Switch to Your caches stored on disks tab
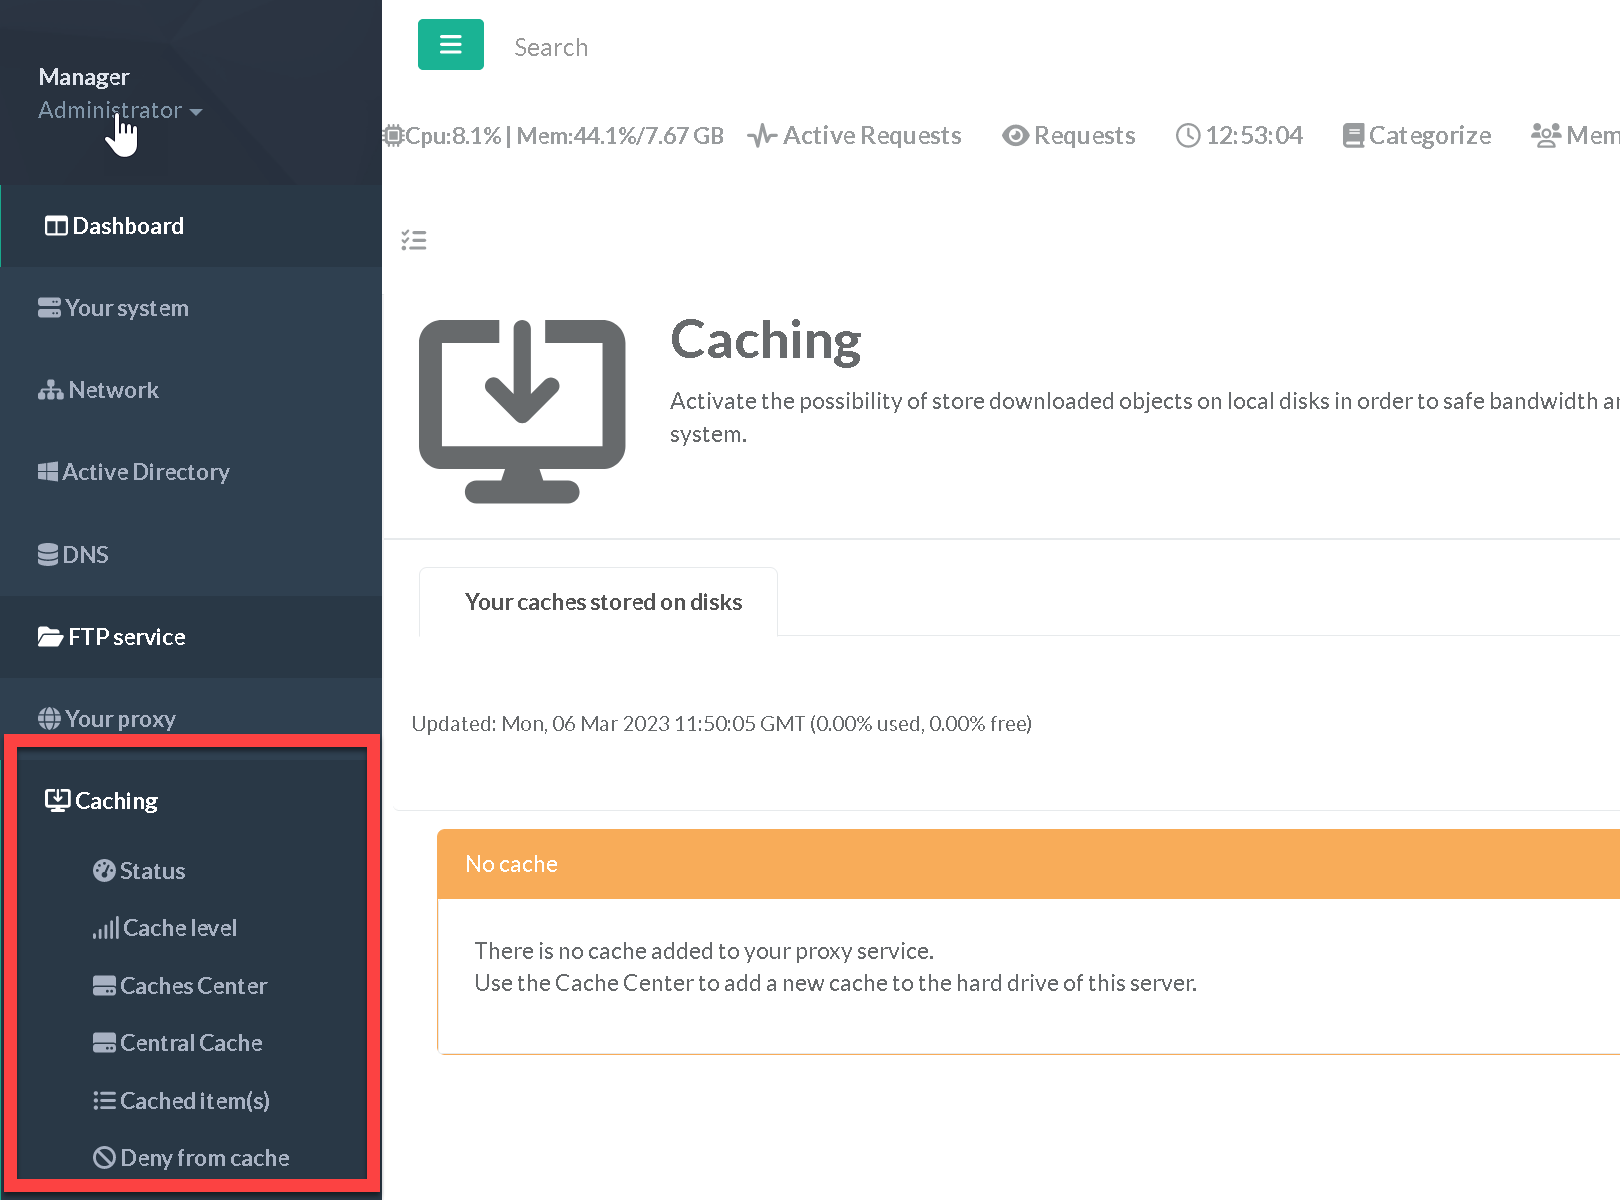 point(603,602)
